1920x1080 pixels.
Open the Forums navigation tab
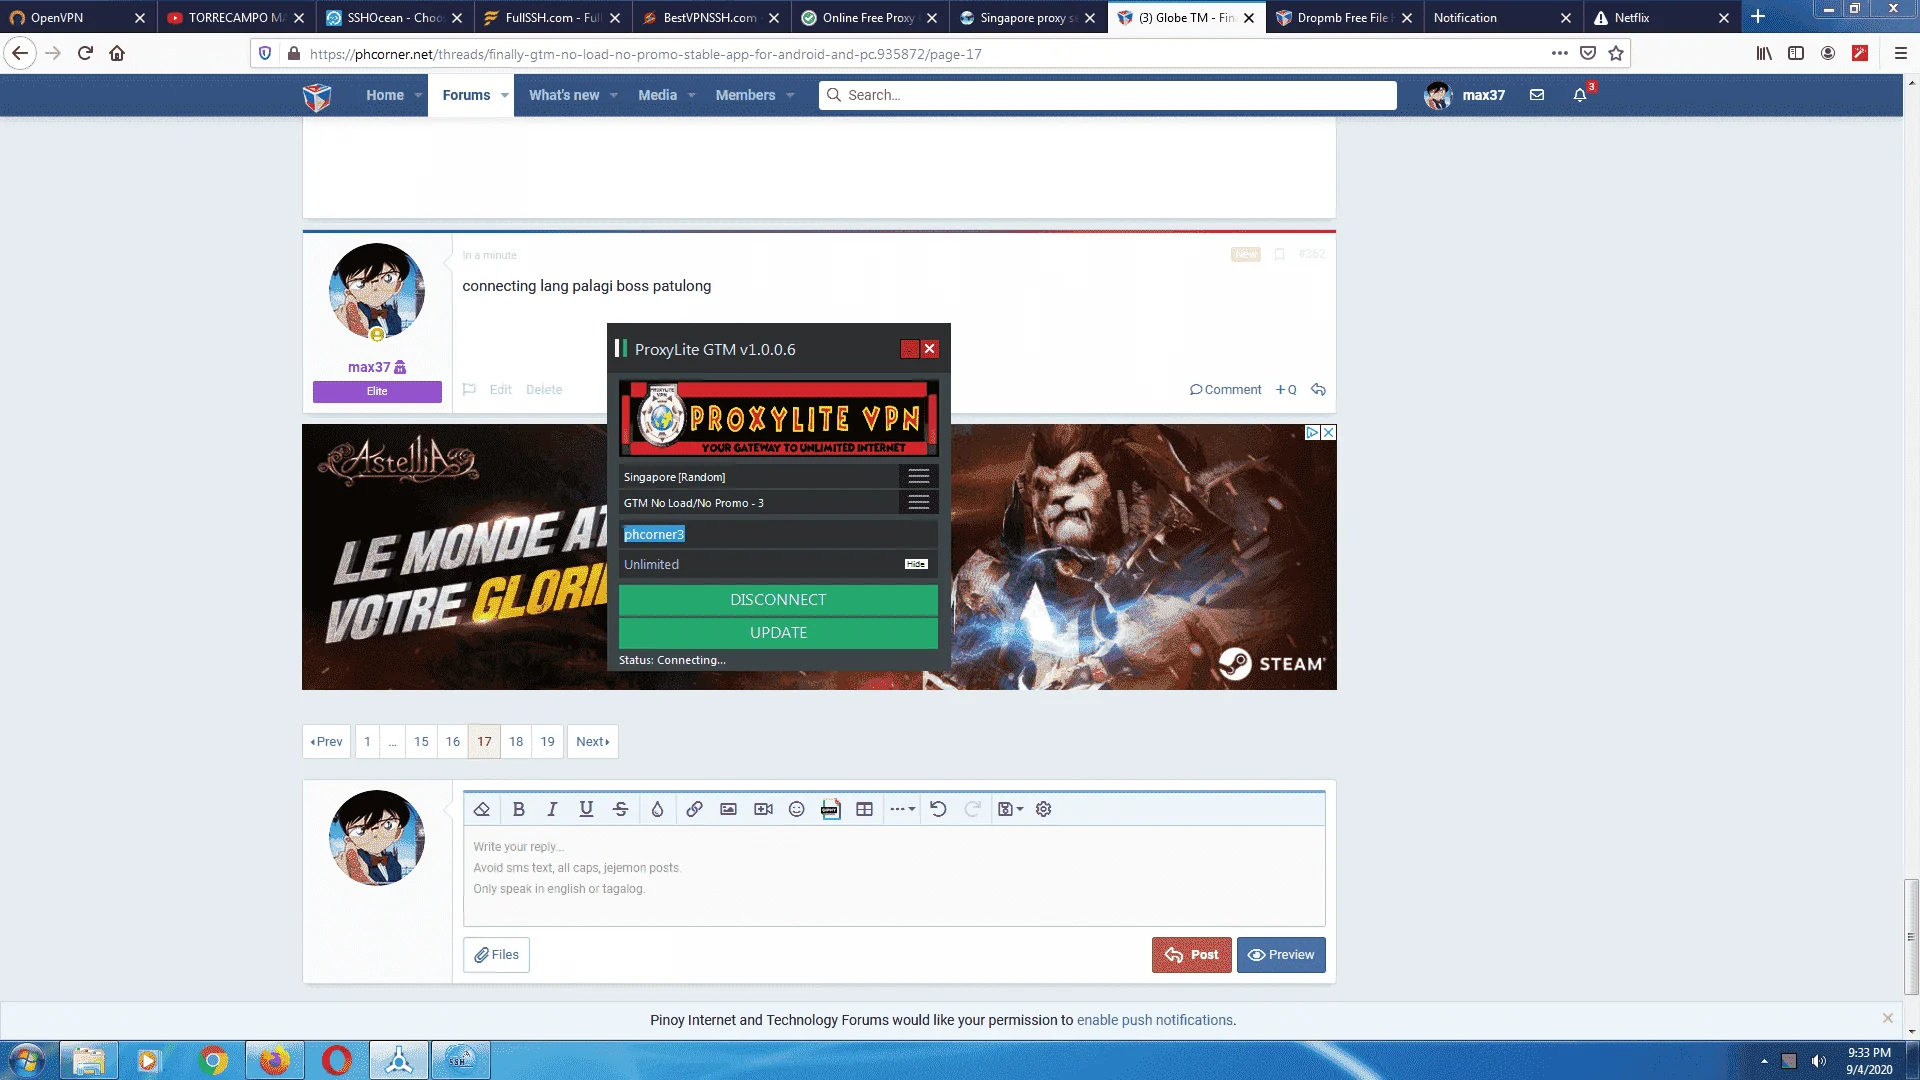(466, 95)
